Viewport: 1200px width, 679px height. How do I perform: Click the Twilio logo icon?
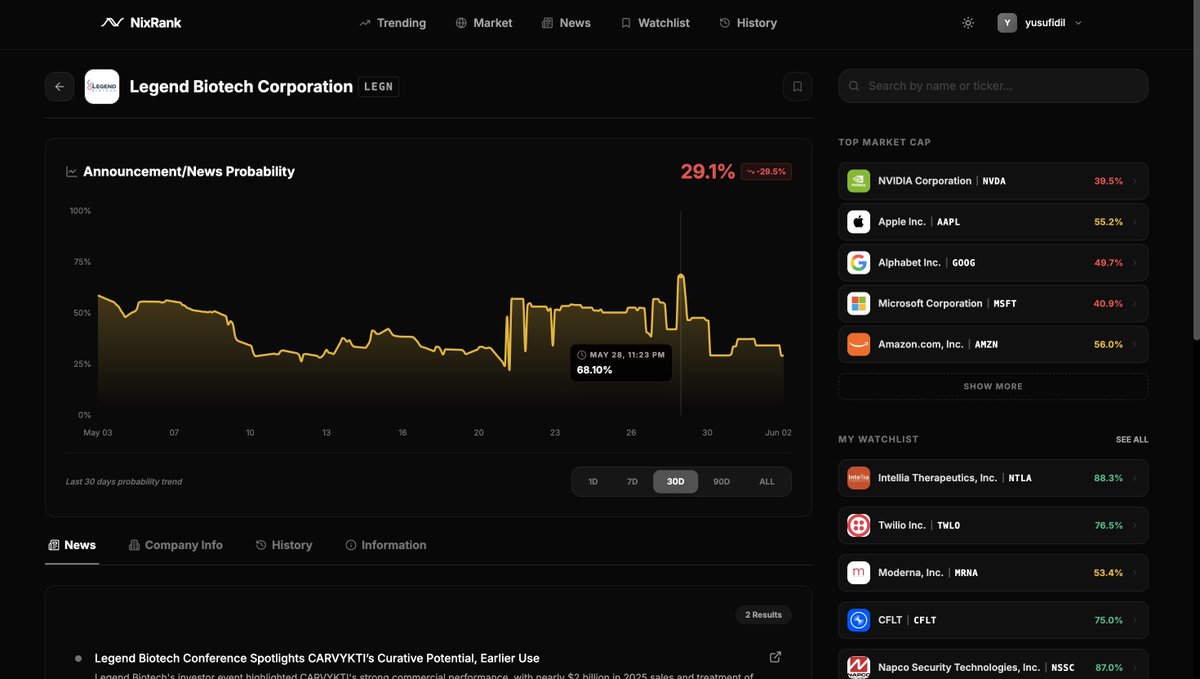point(858,525)
